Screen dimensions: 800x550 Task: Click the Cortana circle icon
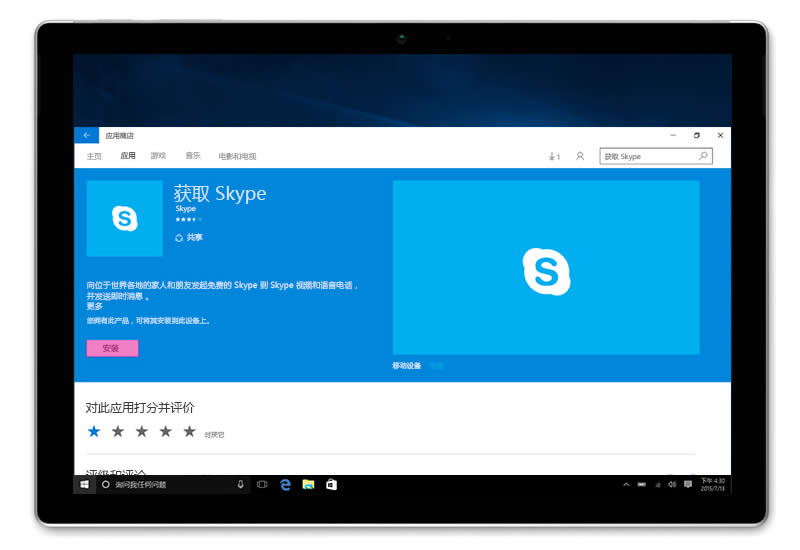pyautogui.click(x=106, y=484)
